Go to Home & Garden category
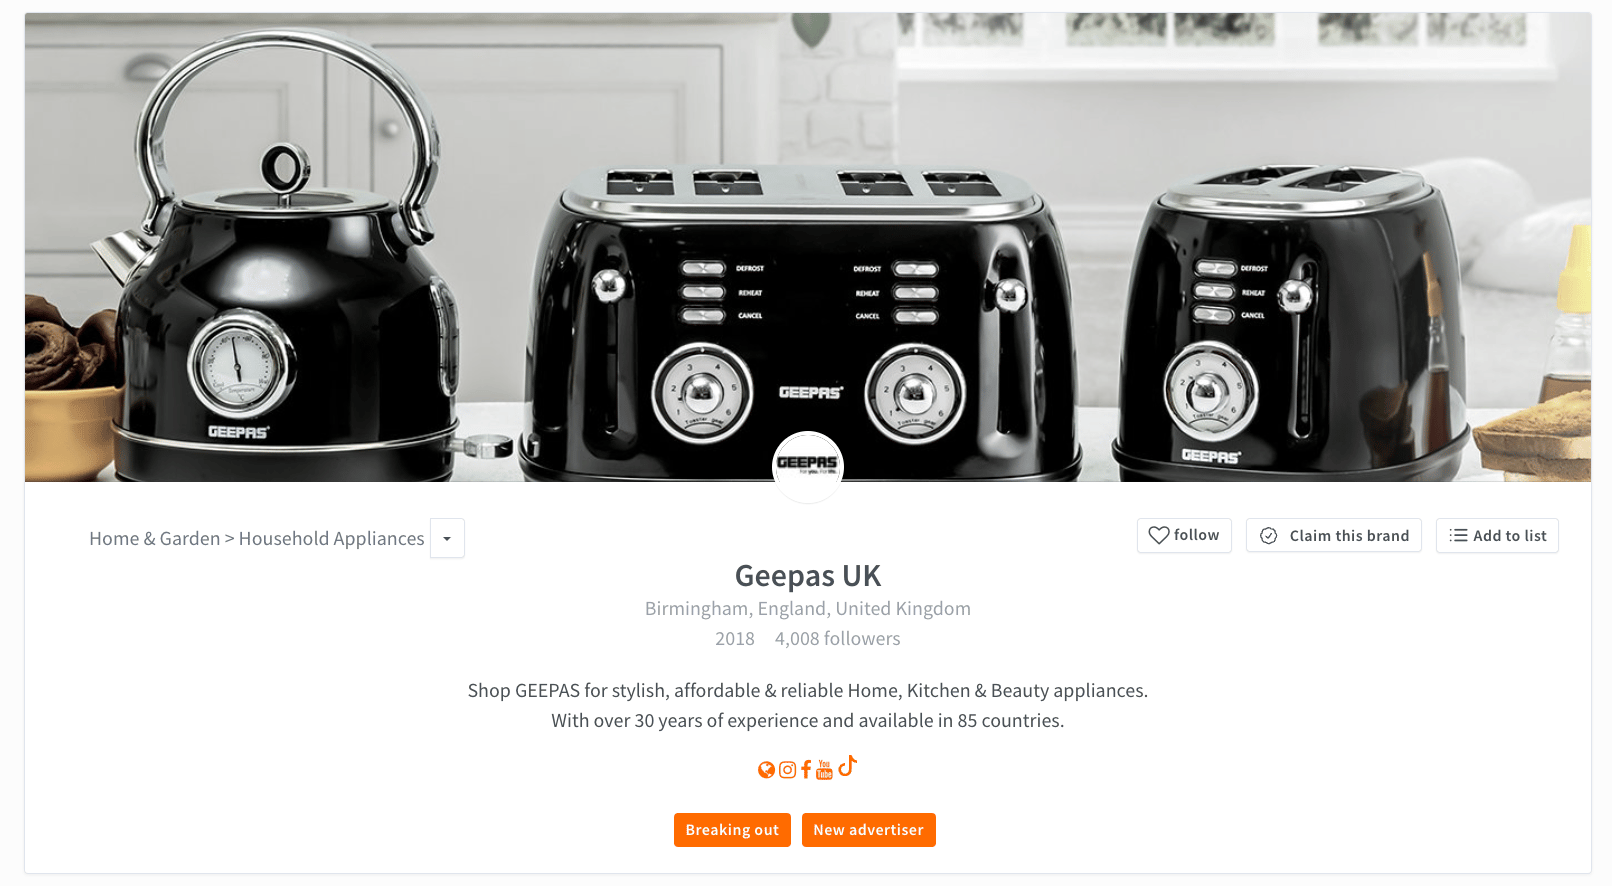 [155, 538]
